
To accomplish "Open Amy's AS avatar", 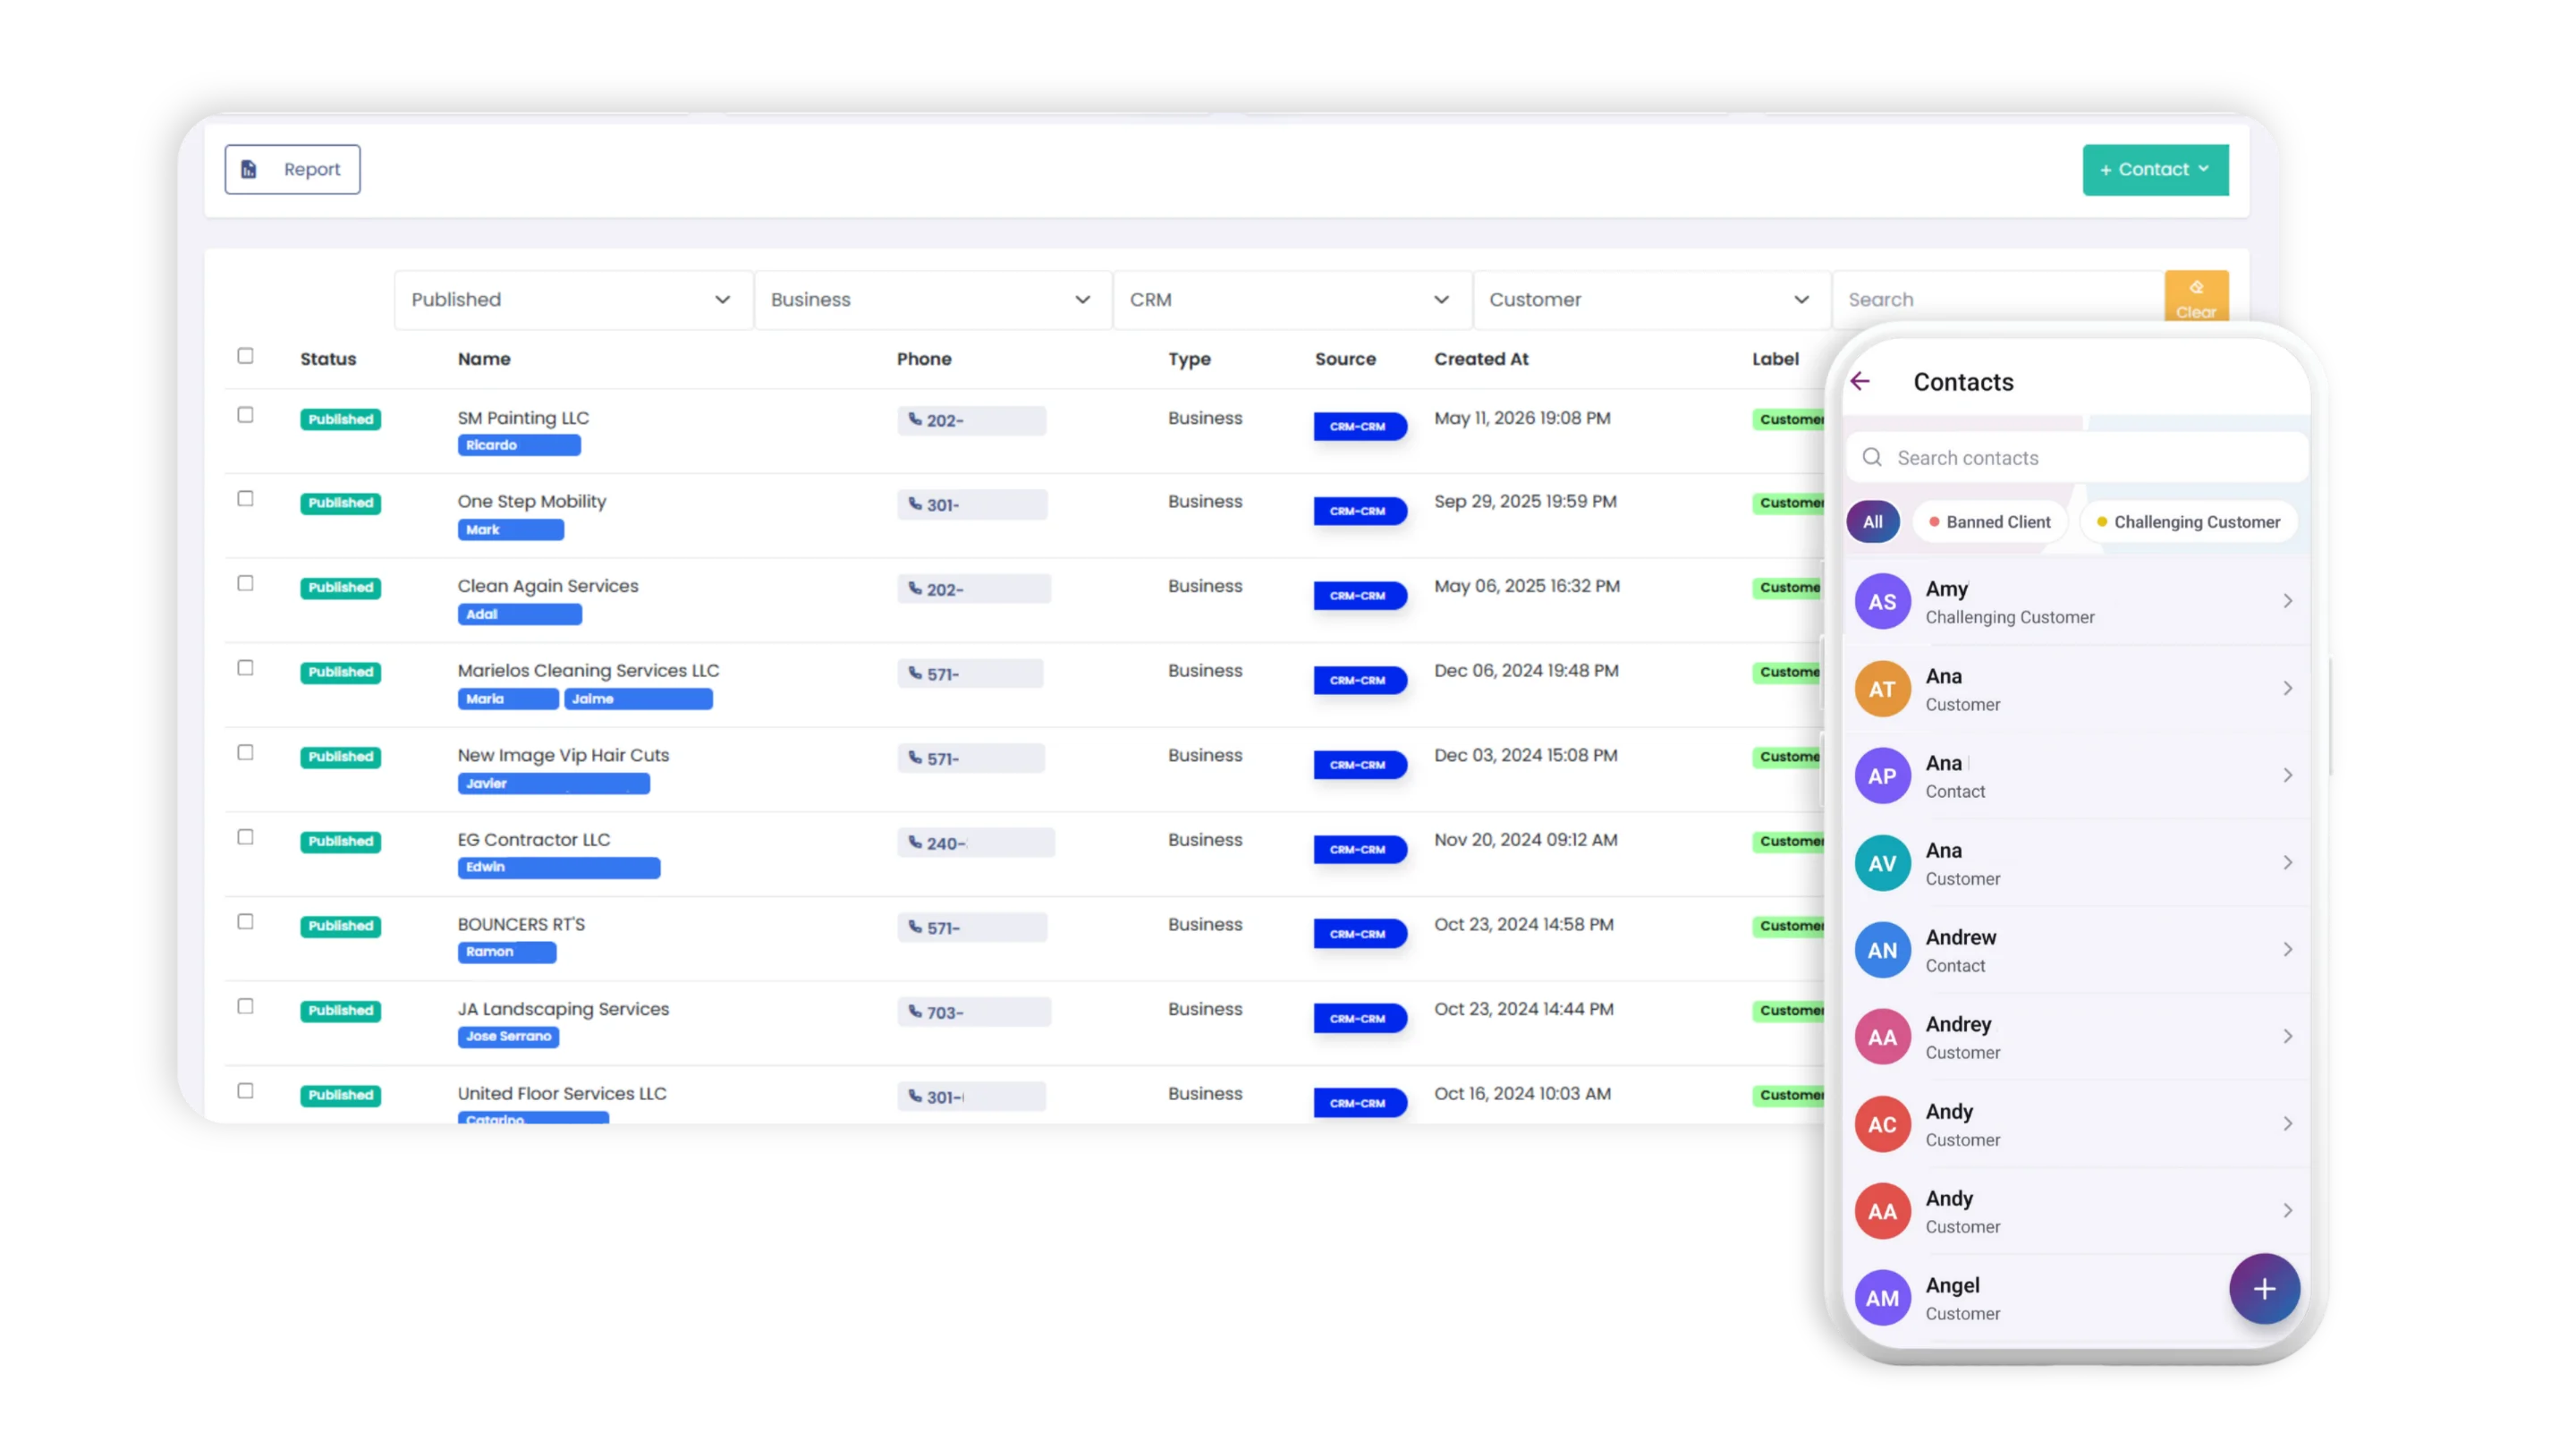I will [x=1882, y=601].
